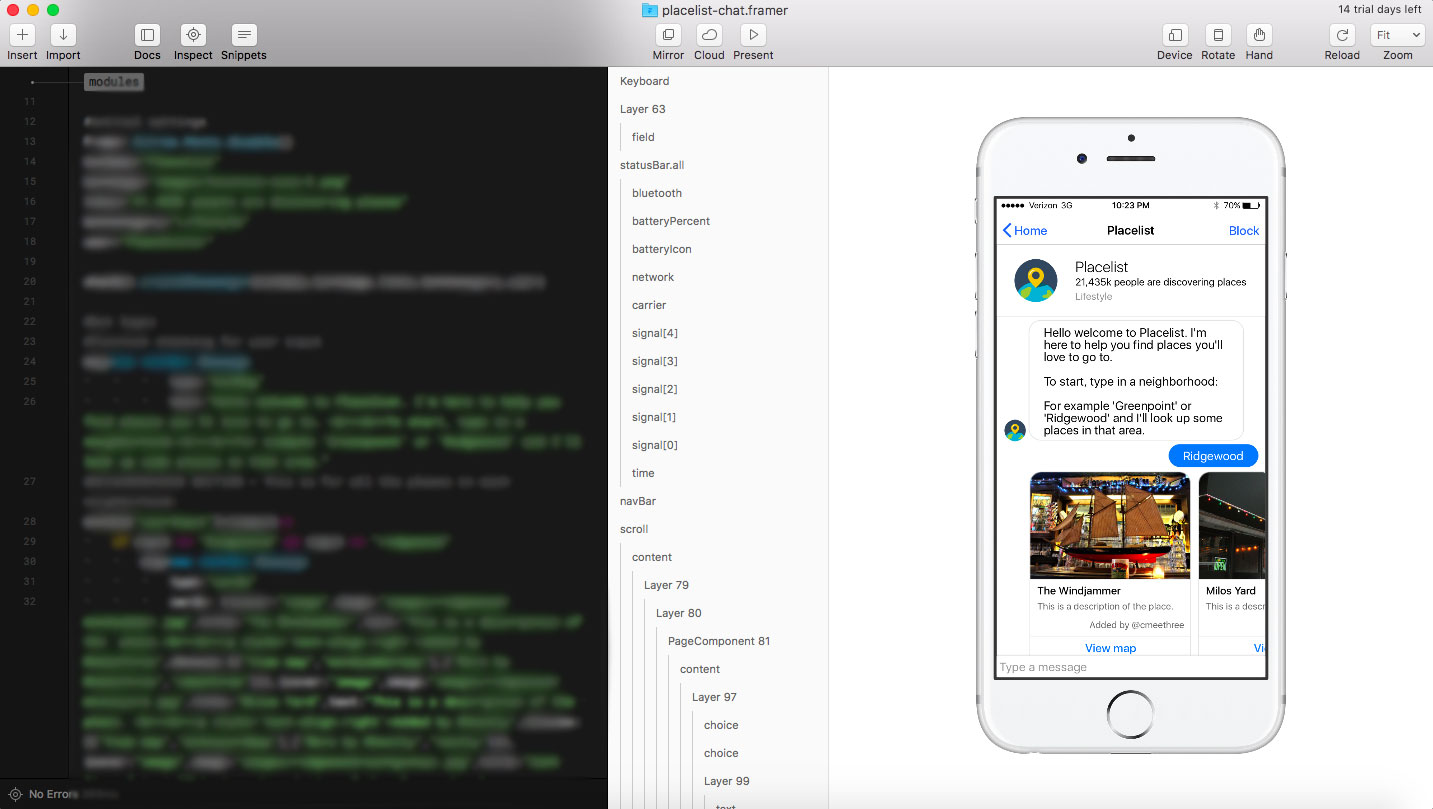The image size is (1433, 809).
Task: Select the Keyboard layer
Action: coord(644,81)
